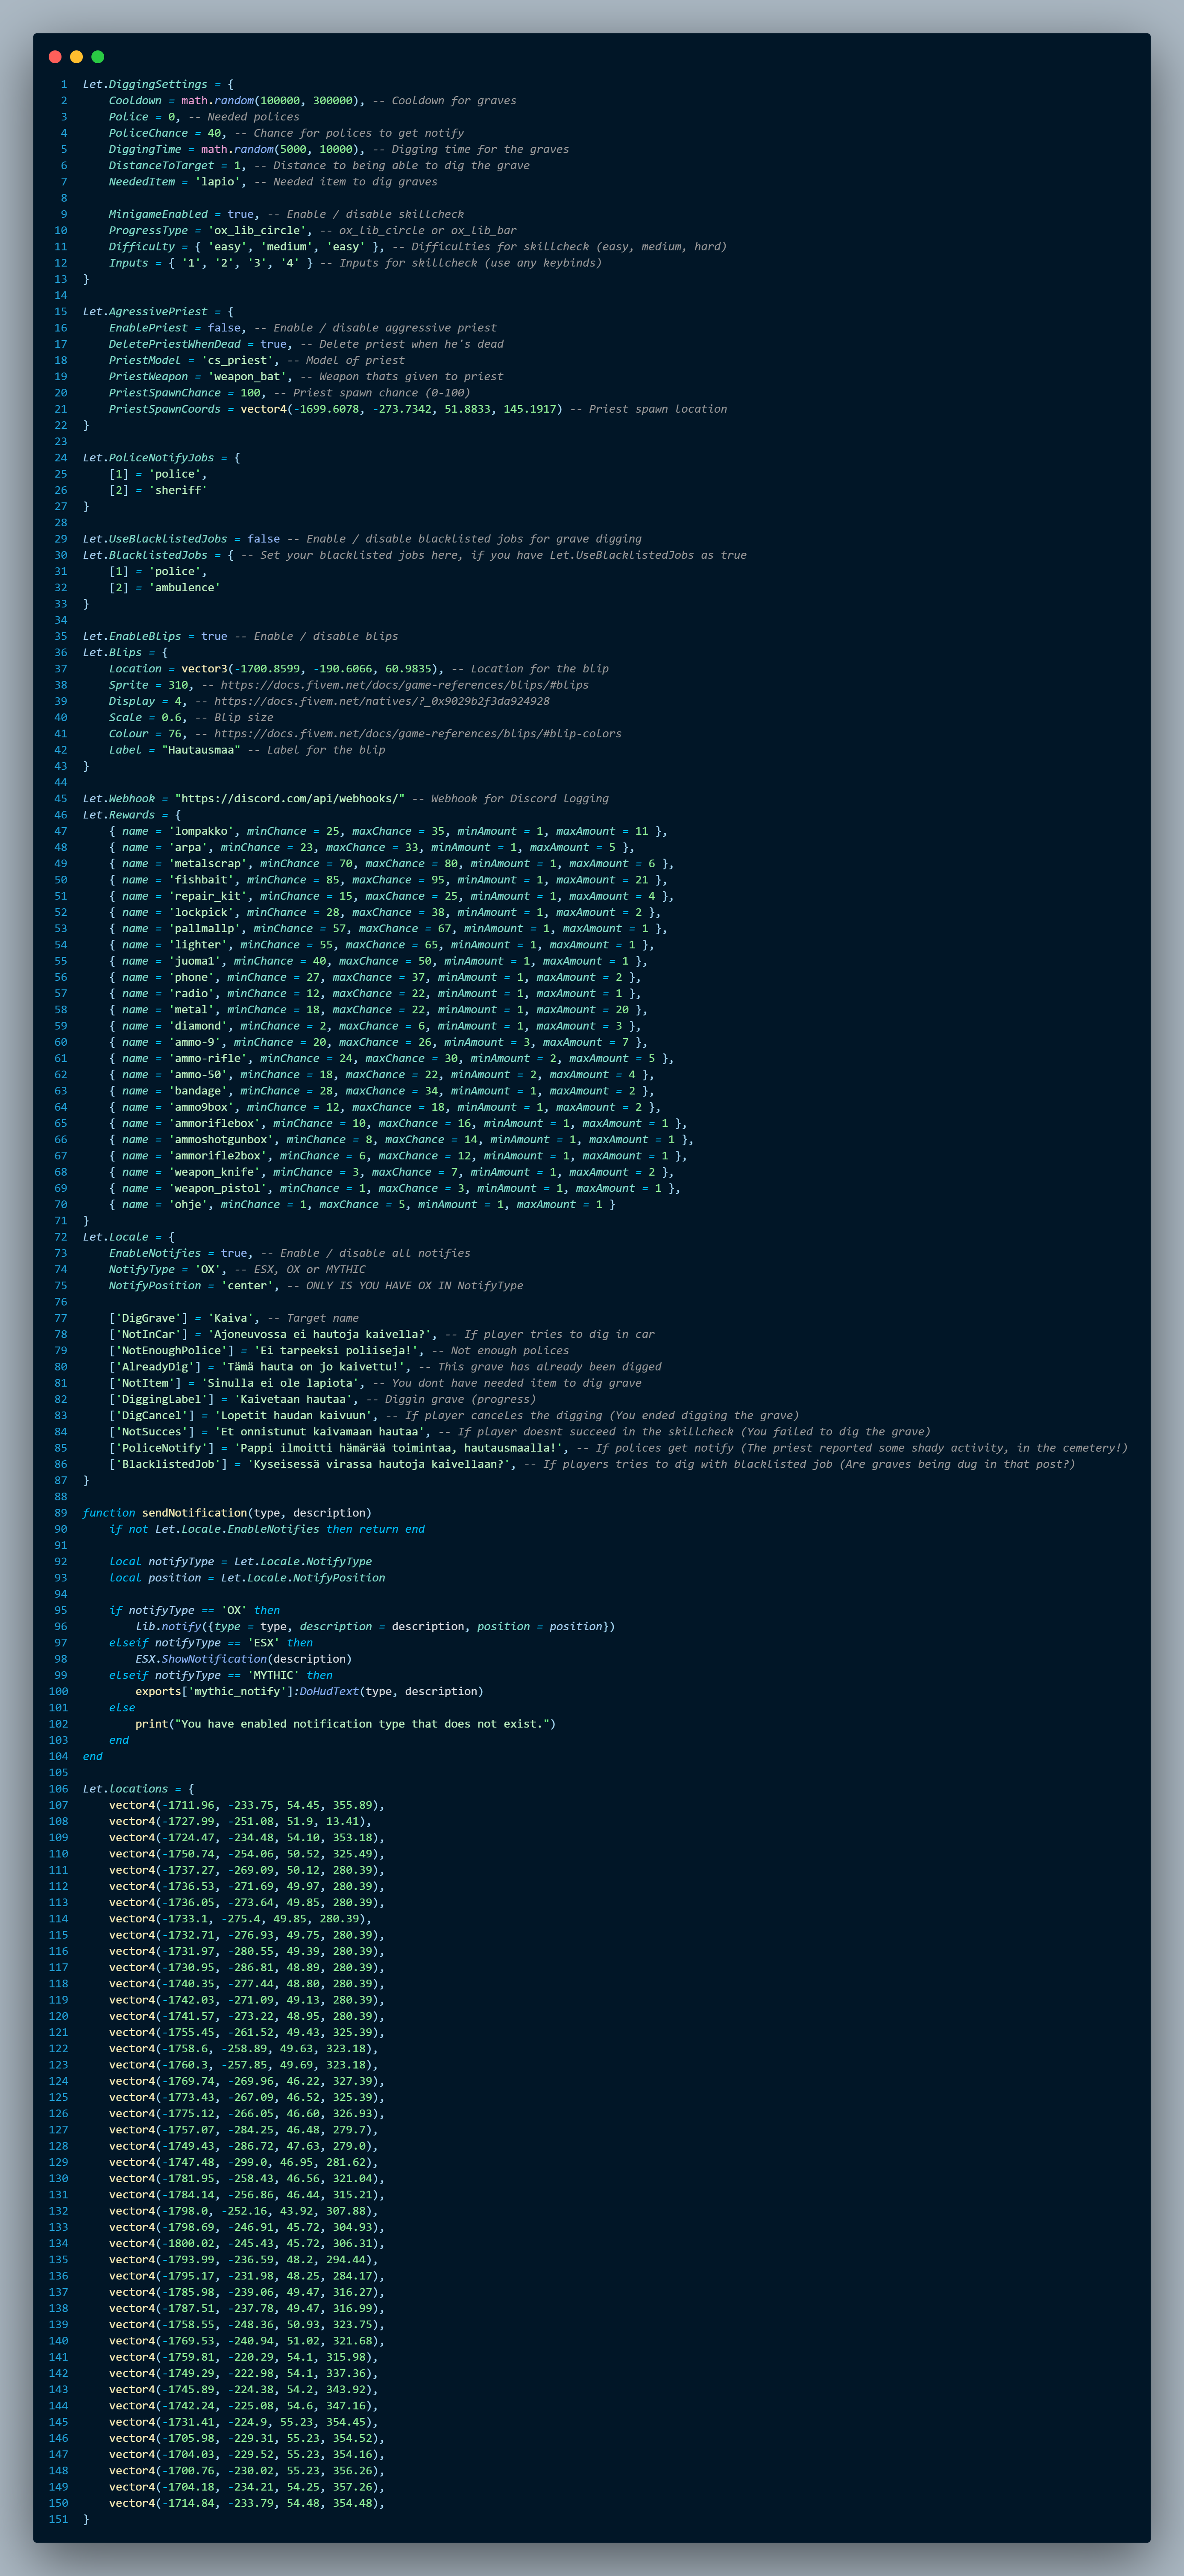Open the blips docs URL on line 38

[x=404, y=685]
